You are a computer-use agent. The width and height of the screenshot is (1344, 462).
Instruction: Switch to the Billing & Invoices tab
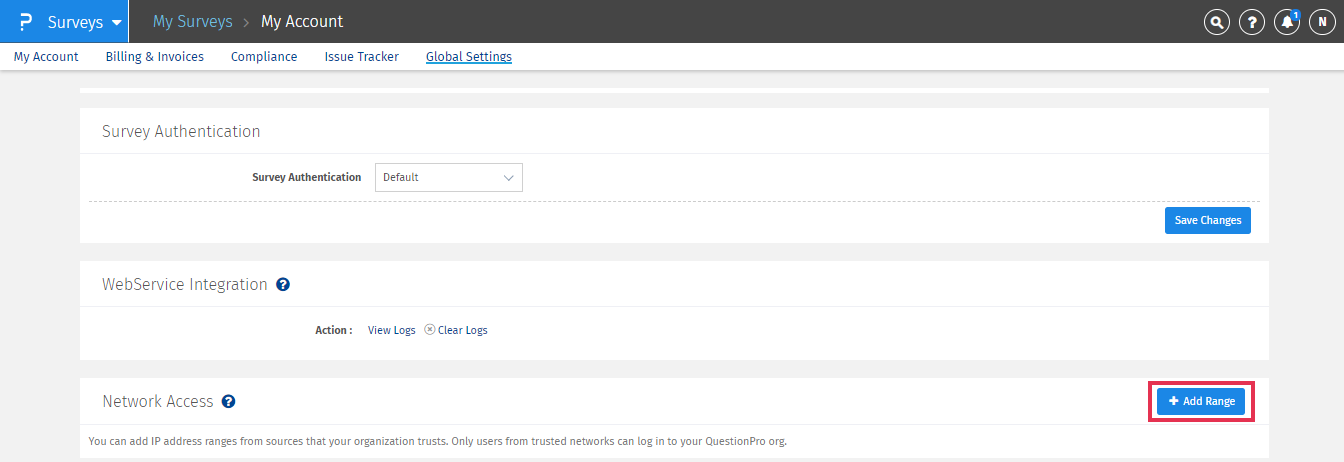pyautogui.click(x=155, y=57)
